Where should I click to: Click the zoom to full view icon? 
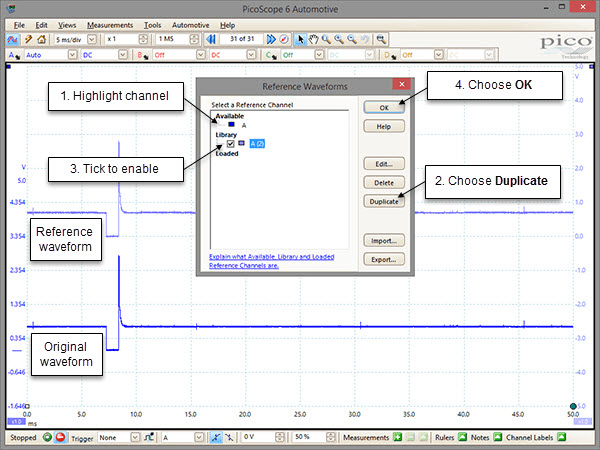(381, 39)
